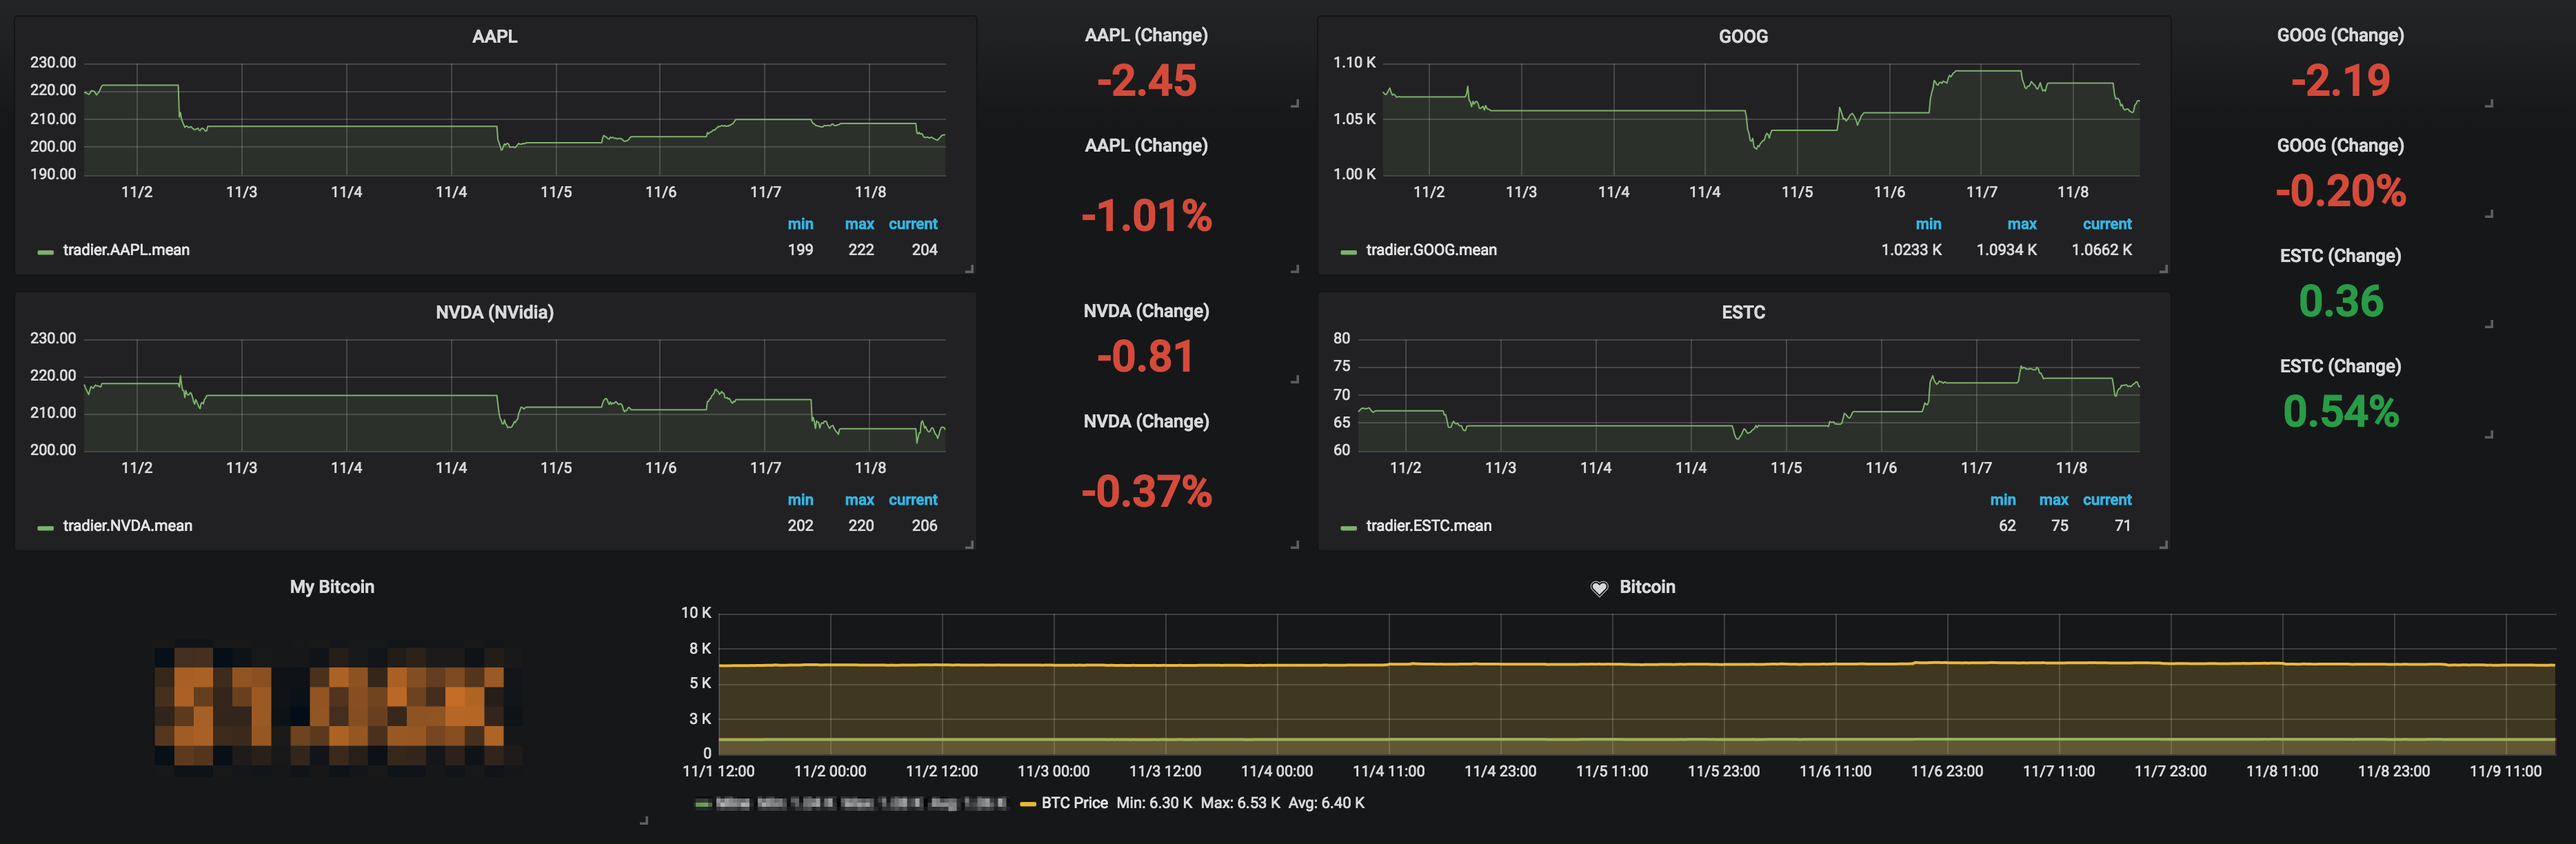
Task: Open the ESTC graph panel title menu
Action: [x=1743, y=312]
